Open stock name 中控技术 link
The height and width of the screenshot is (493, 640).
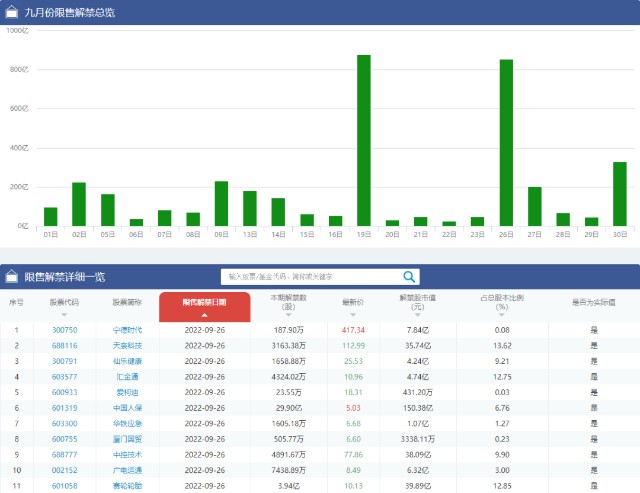(127, 455)
